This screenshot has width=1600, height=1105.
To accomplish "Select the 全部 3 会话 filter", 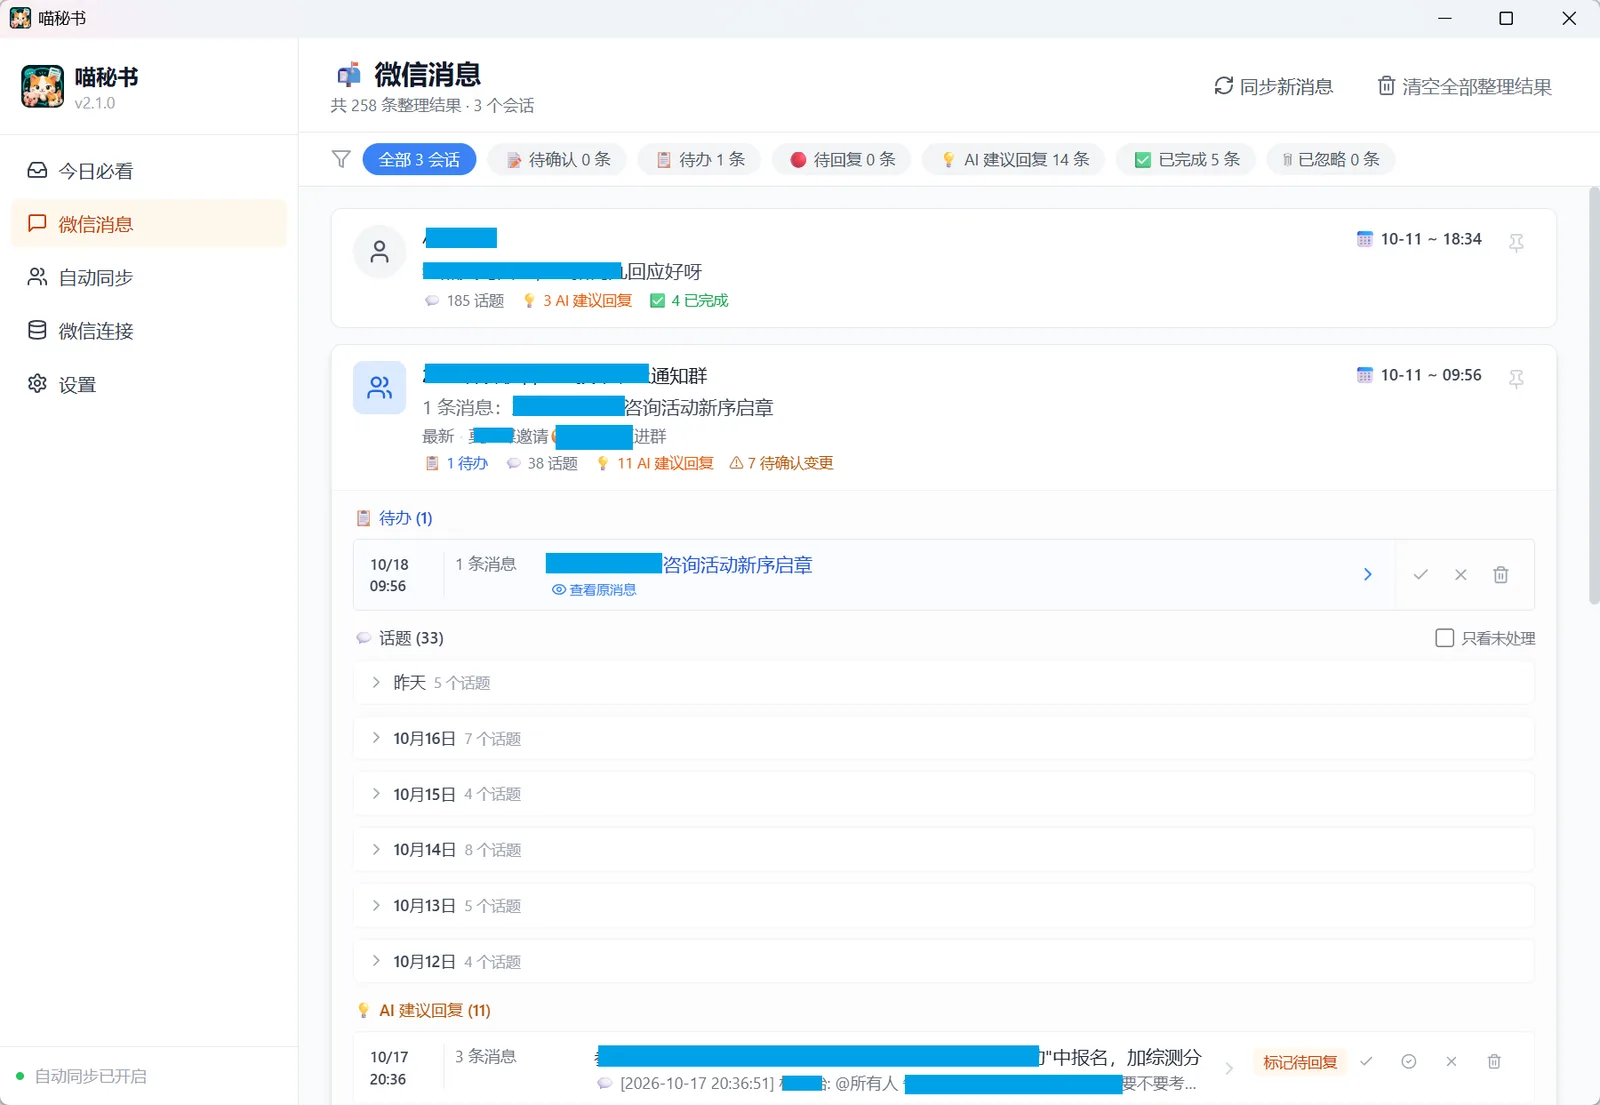I will [419, 159].
